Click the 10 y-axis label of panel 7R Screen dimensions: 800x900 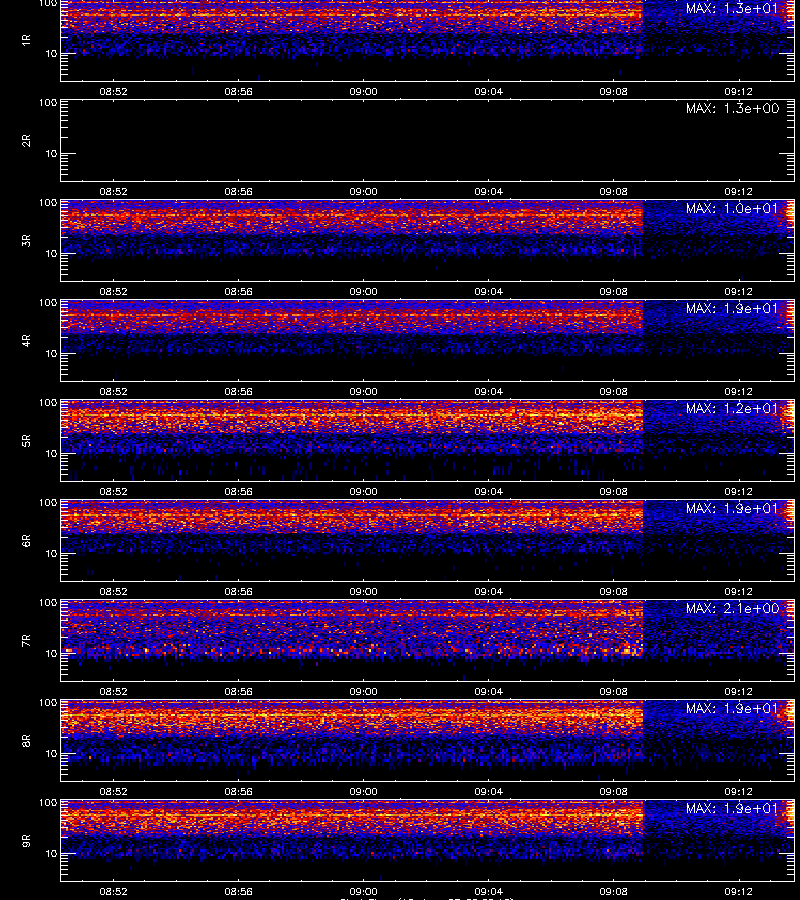(51, 654)
